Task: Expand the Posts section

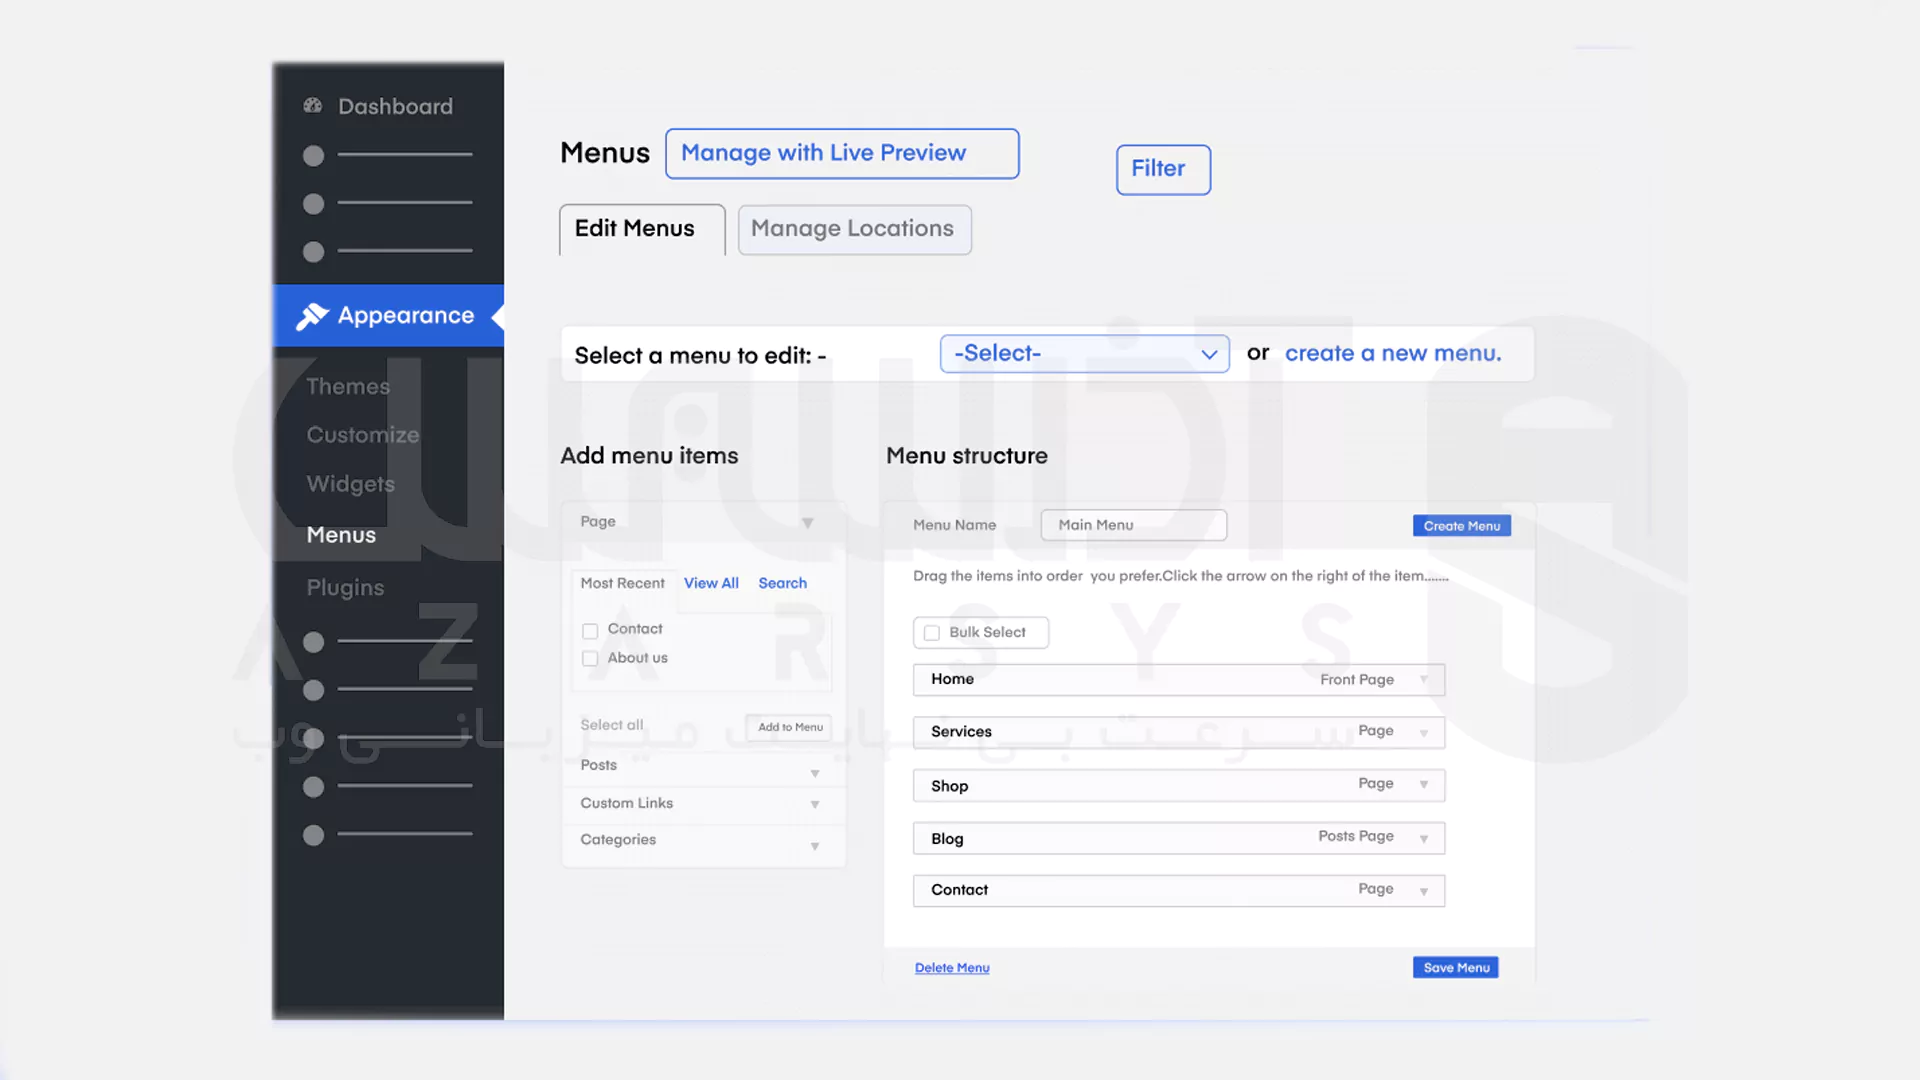Action: coord(814,773)
